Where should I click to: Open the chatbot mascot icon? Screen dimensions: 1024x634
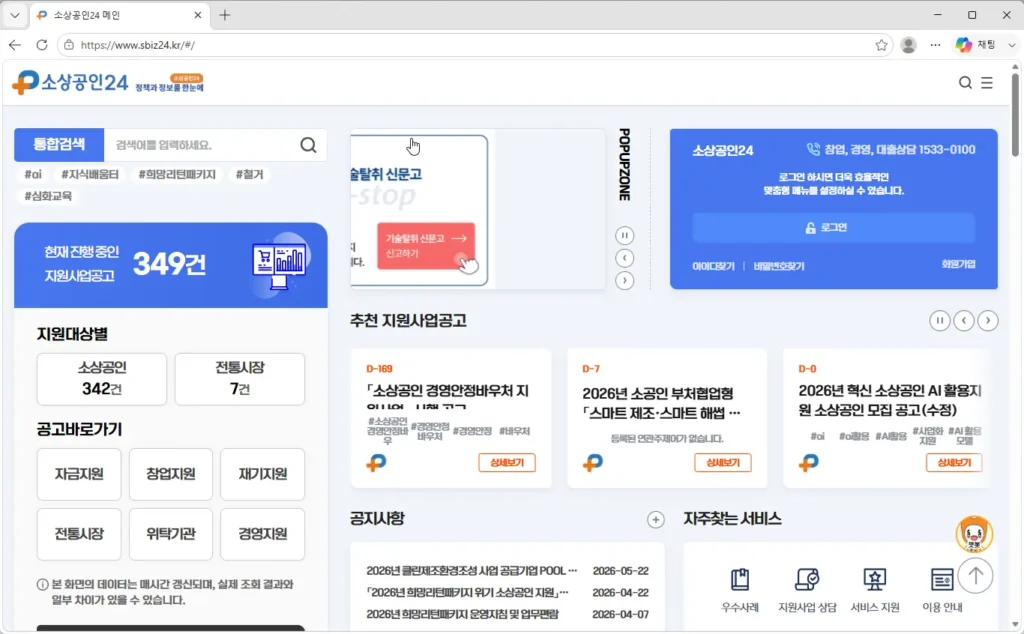tap(974, 533)
